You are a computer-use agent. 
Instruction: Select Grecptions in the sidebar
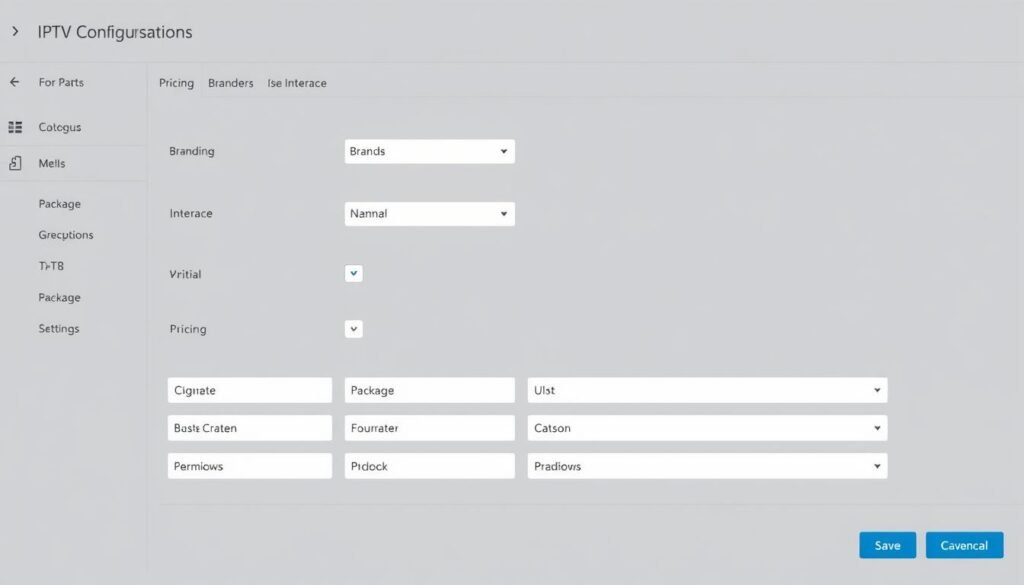point(66,235)
